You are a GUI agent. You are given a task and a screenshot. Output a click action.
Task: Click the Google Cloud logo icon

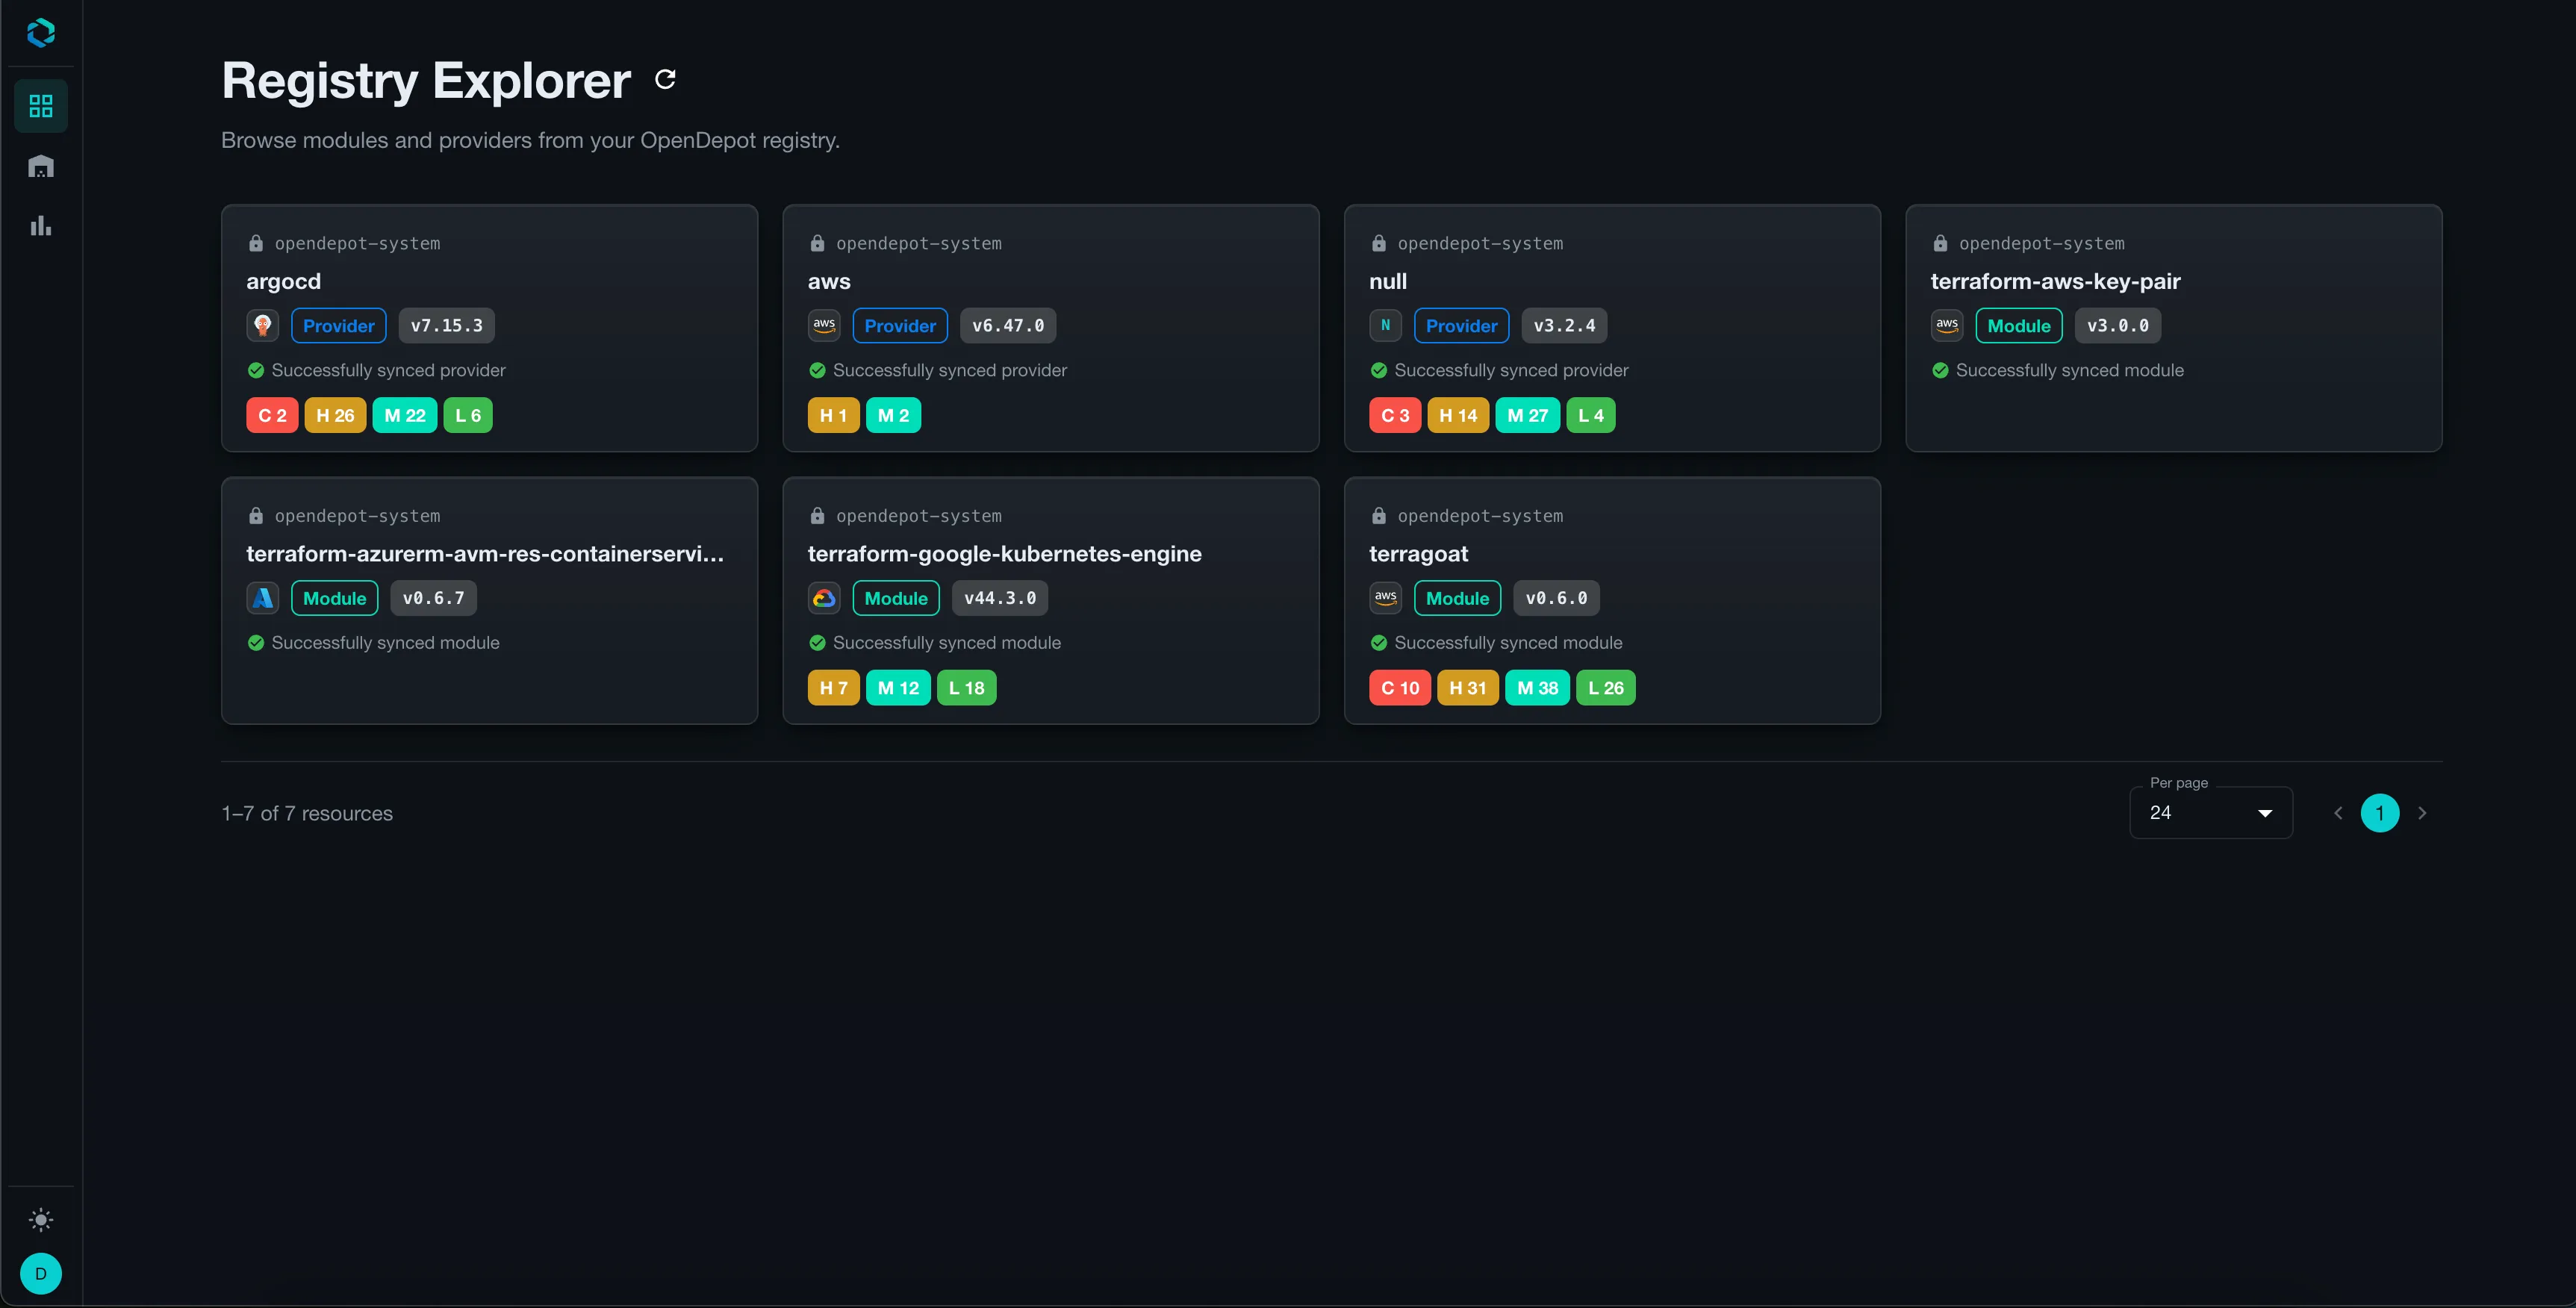(x=824, y=598)
